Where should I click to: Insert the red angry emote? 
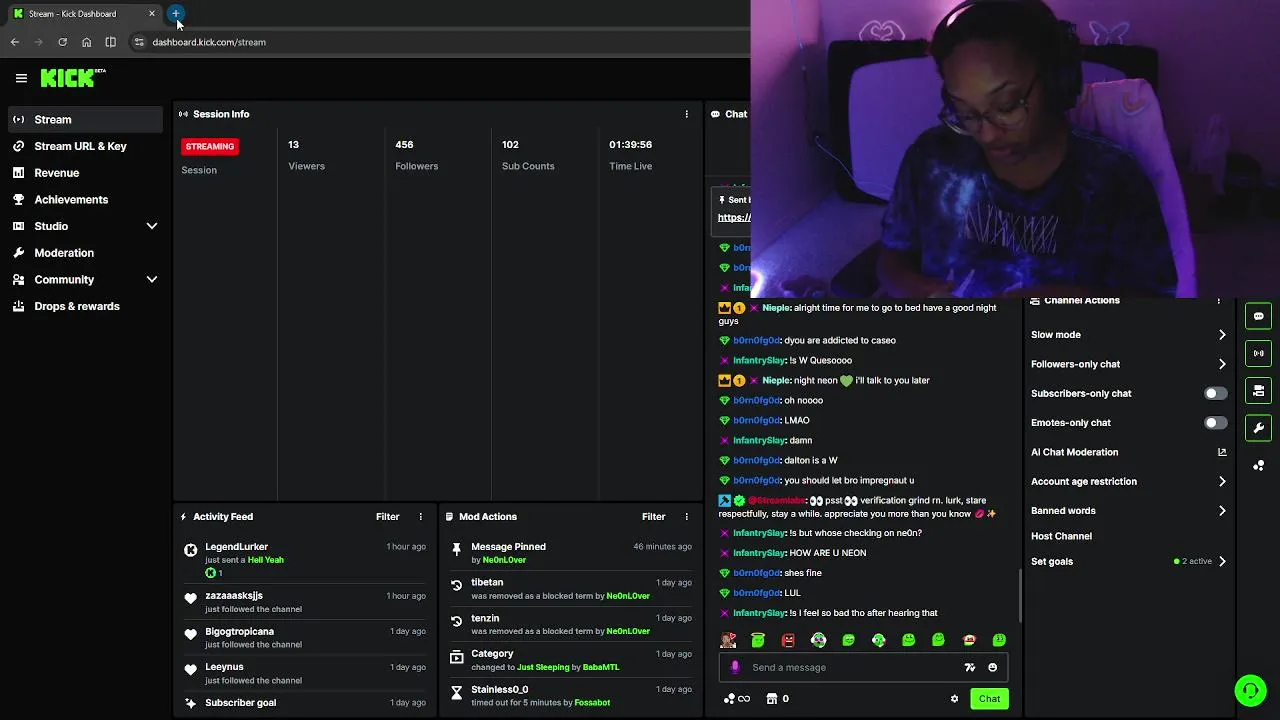point(788,640)
